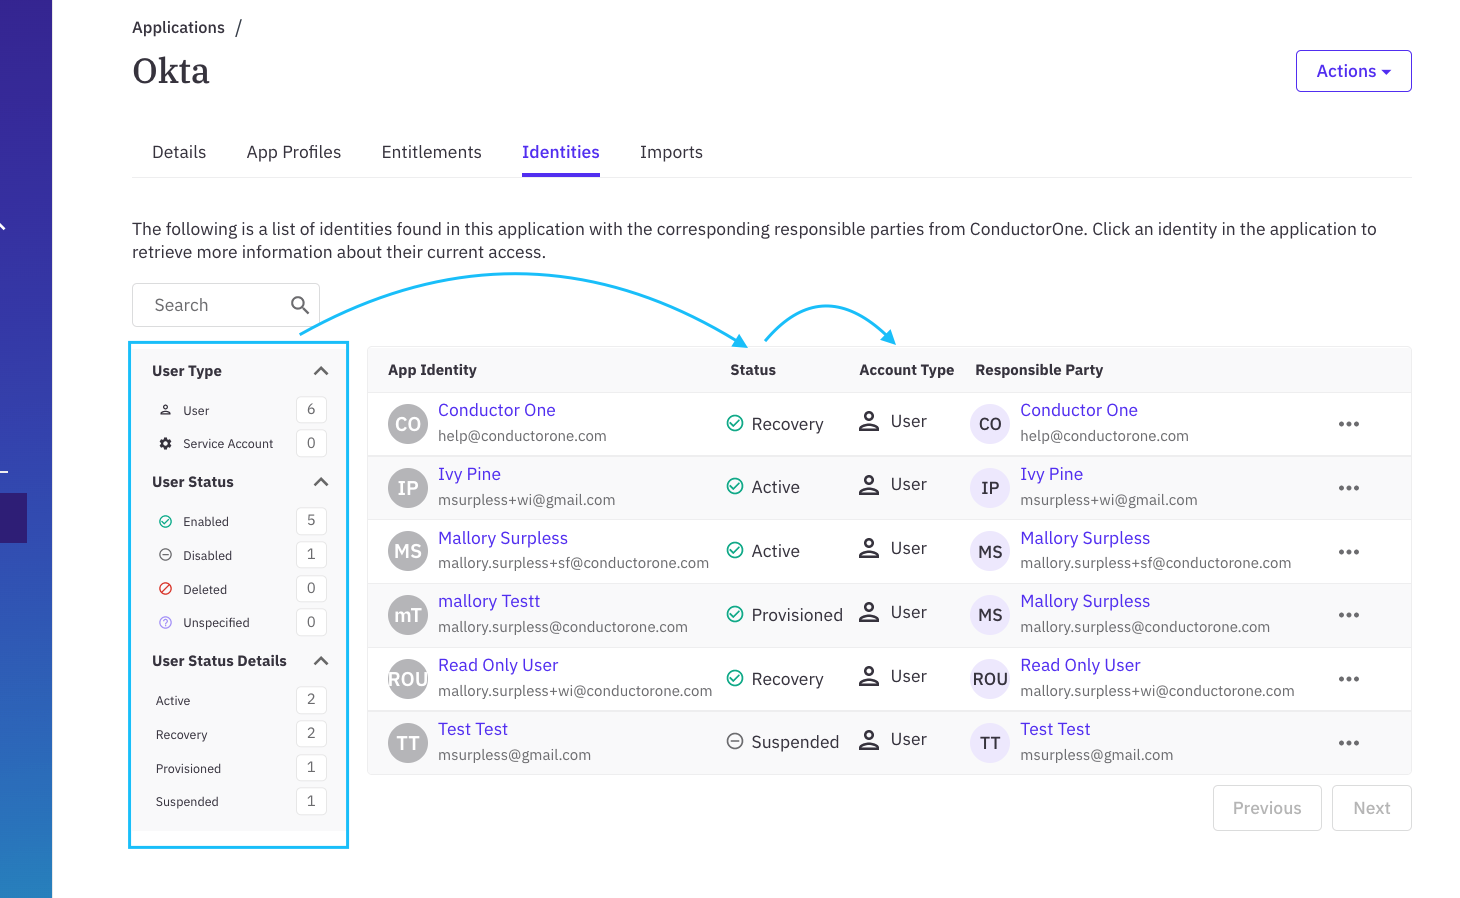
Task: Open more options for mallory Testt row
Action: point(1349,615)
